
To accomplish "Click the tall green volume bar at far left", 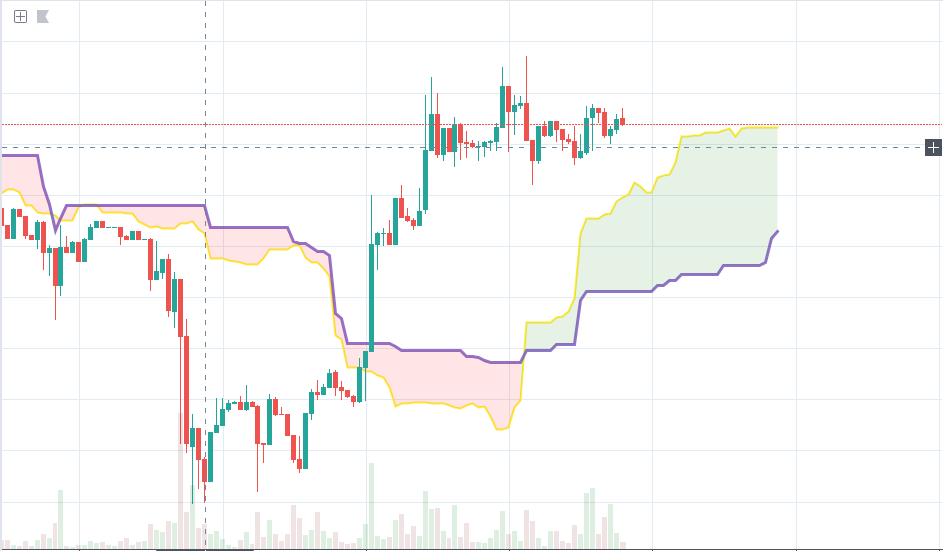I will click(x=60, y=518).
